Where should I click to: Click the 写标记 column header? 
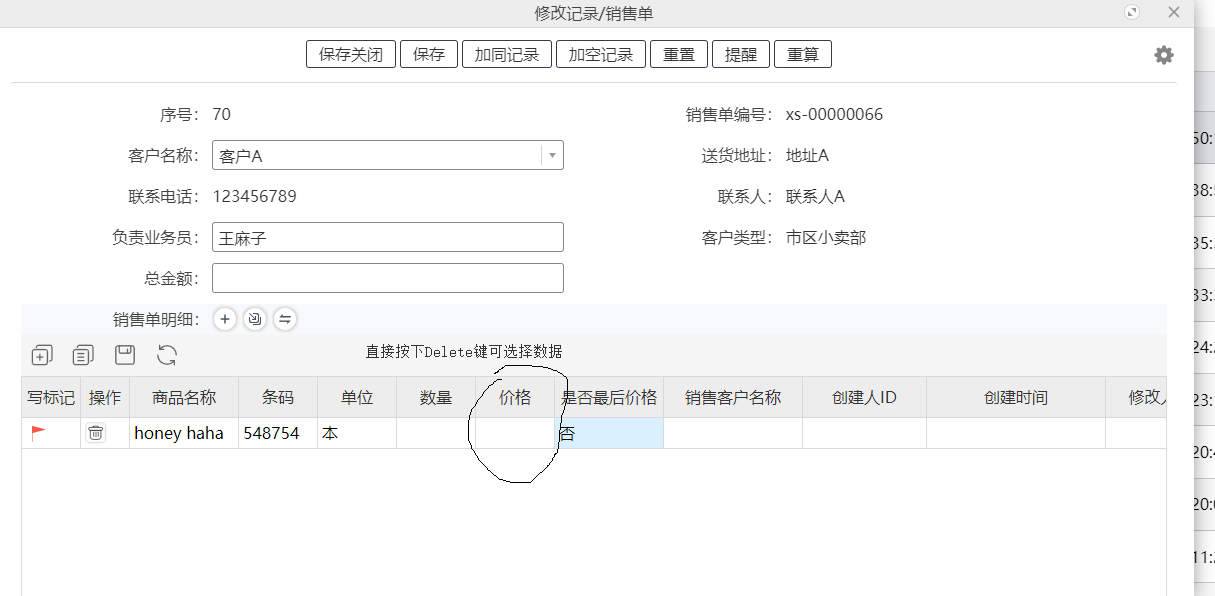coord(51,397)
